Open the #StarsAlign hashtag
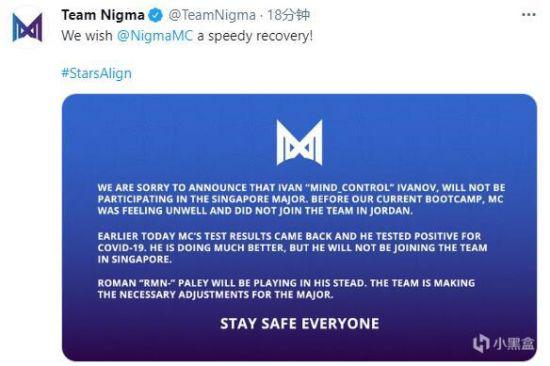 click(96, 73)
